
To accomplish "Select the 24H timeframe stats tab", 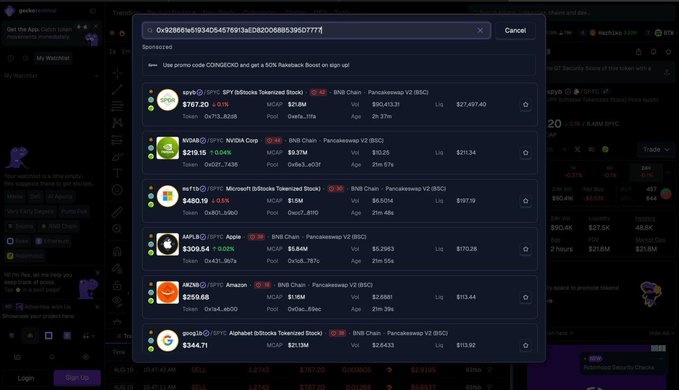I will coord(646,171).
